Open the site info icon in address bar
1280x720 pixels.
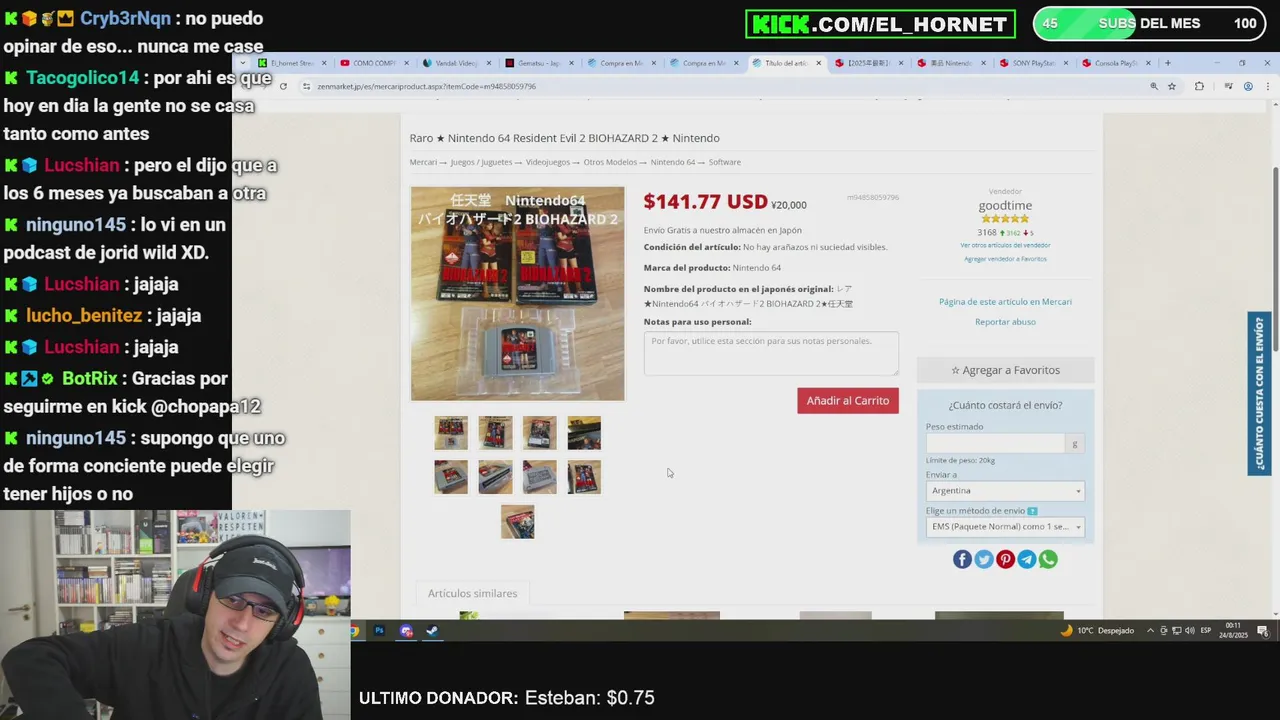(x=307, y=87)
